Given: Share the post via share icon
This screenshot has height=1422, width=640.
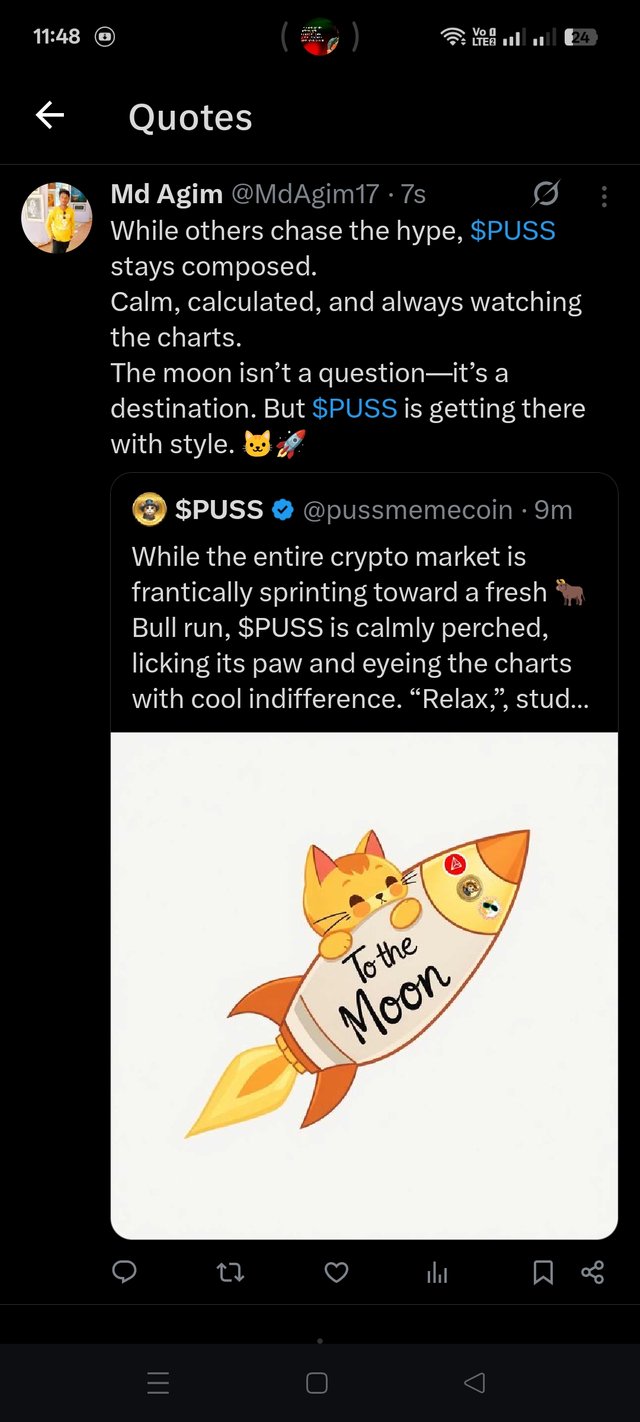Looking at the screenshot, I should pyautogui.click(x=592, y=1272).
